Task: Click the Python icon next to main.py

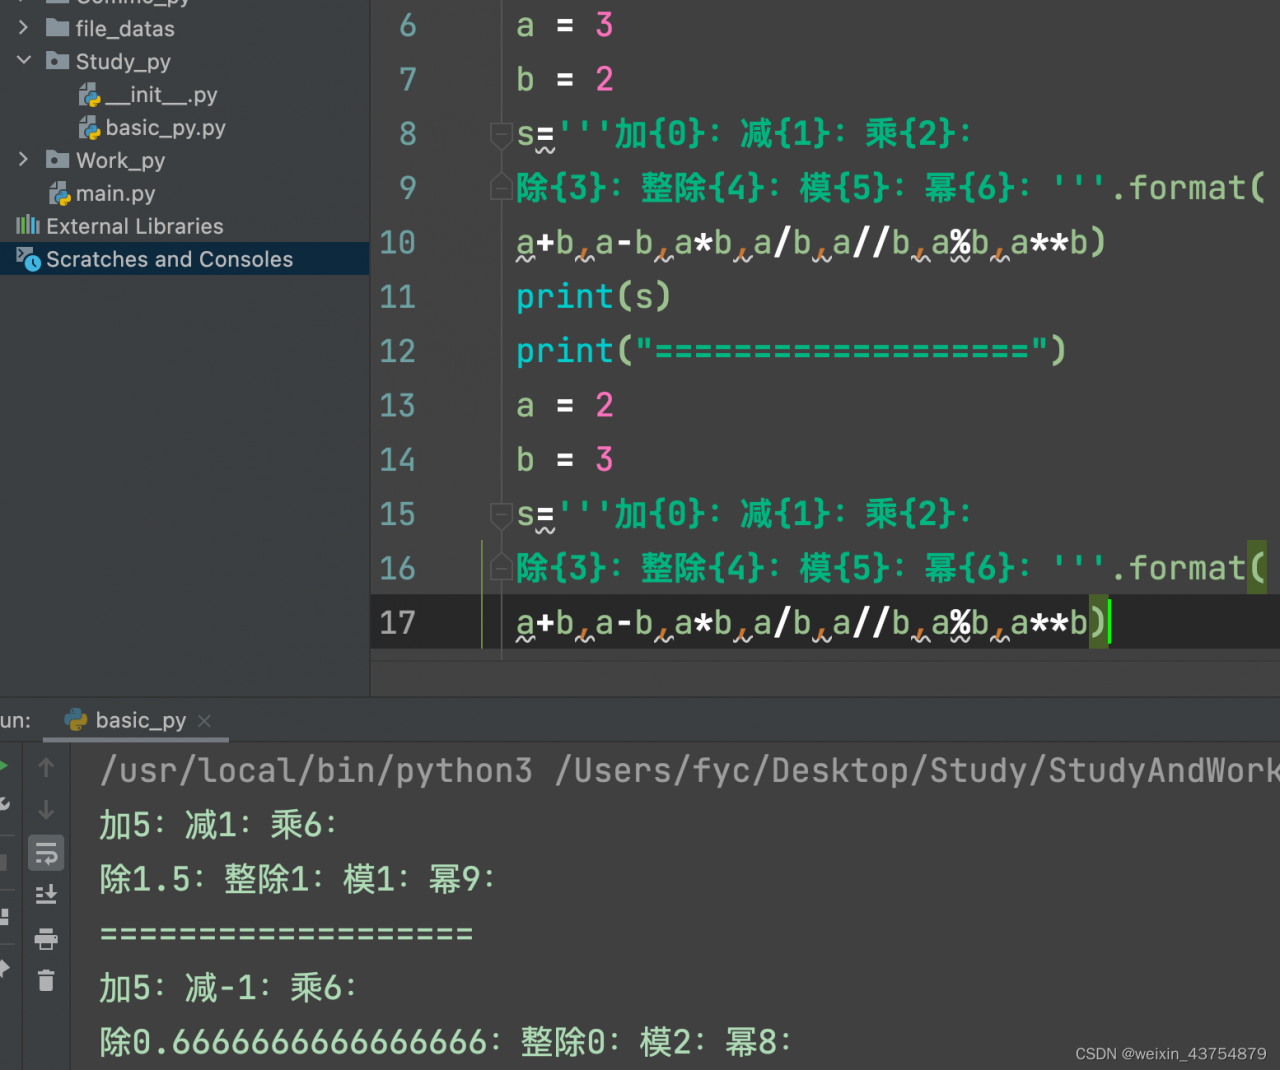Action: pyautogui.click(x=59, y=194)
